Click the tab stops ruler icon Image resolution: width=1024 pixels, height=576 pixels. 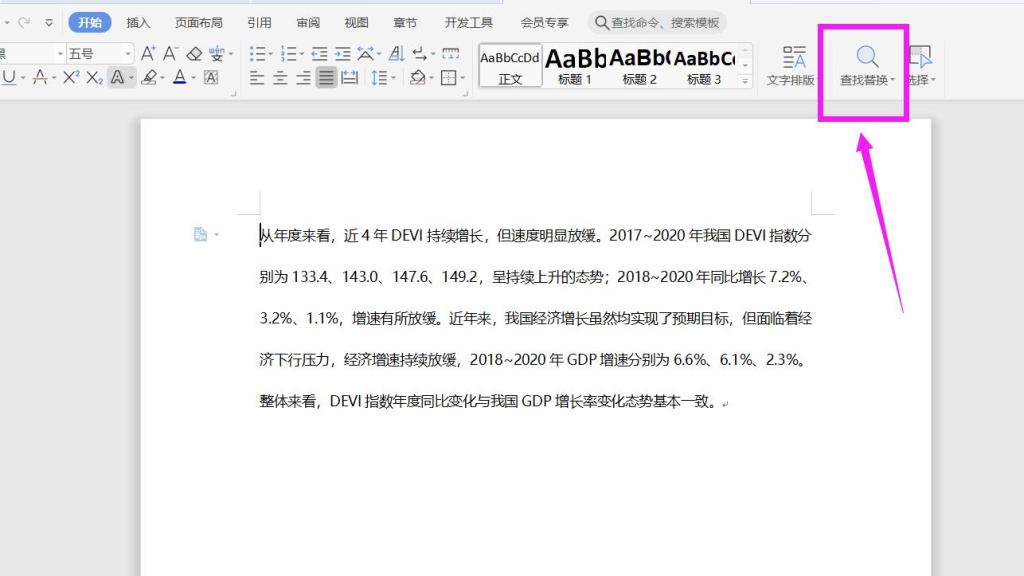pyautogui.click(x=451, y=54)
